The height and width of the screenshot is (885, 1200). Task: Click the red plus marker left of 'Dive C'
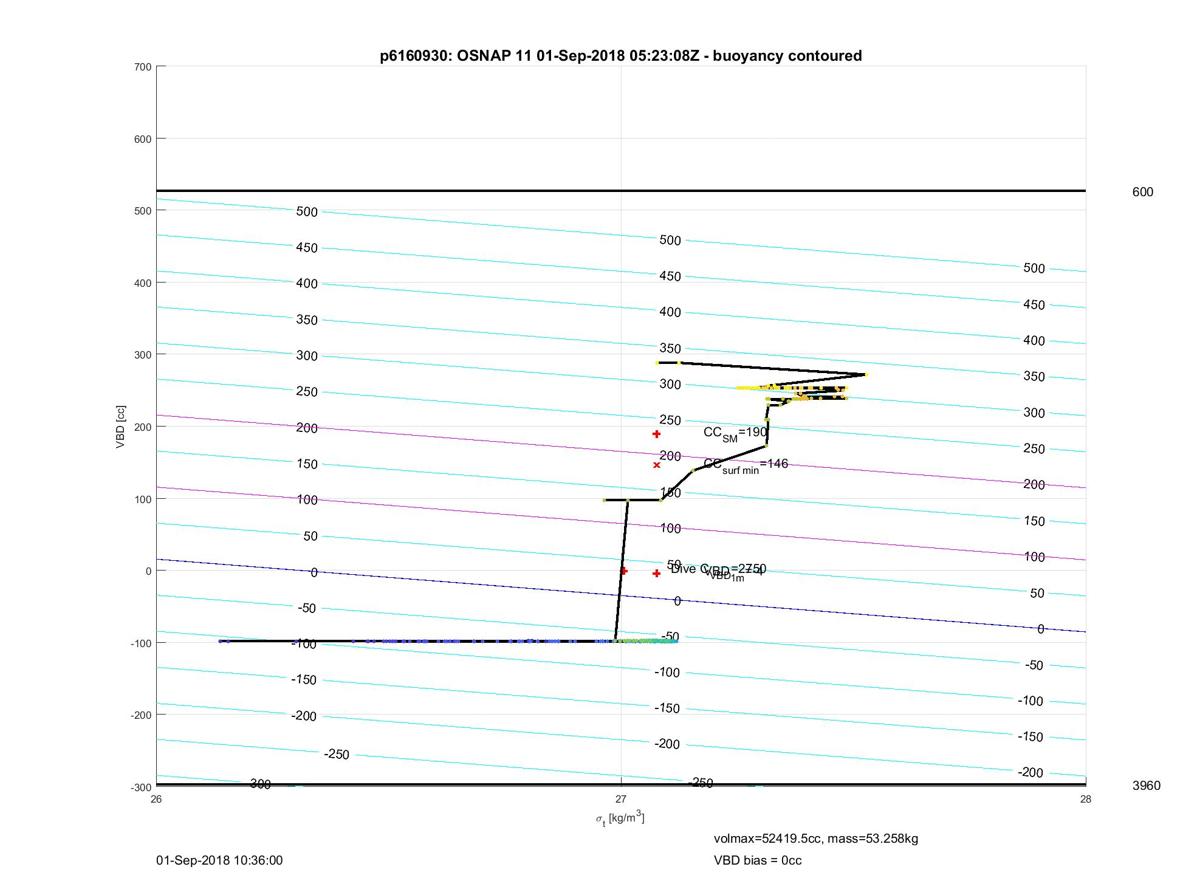(x=656, y=573)
